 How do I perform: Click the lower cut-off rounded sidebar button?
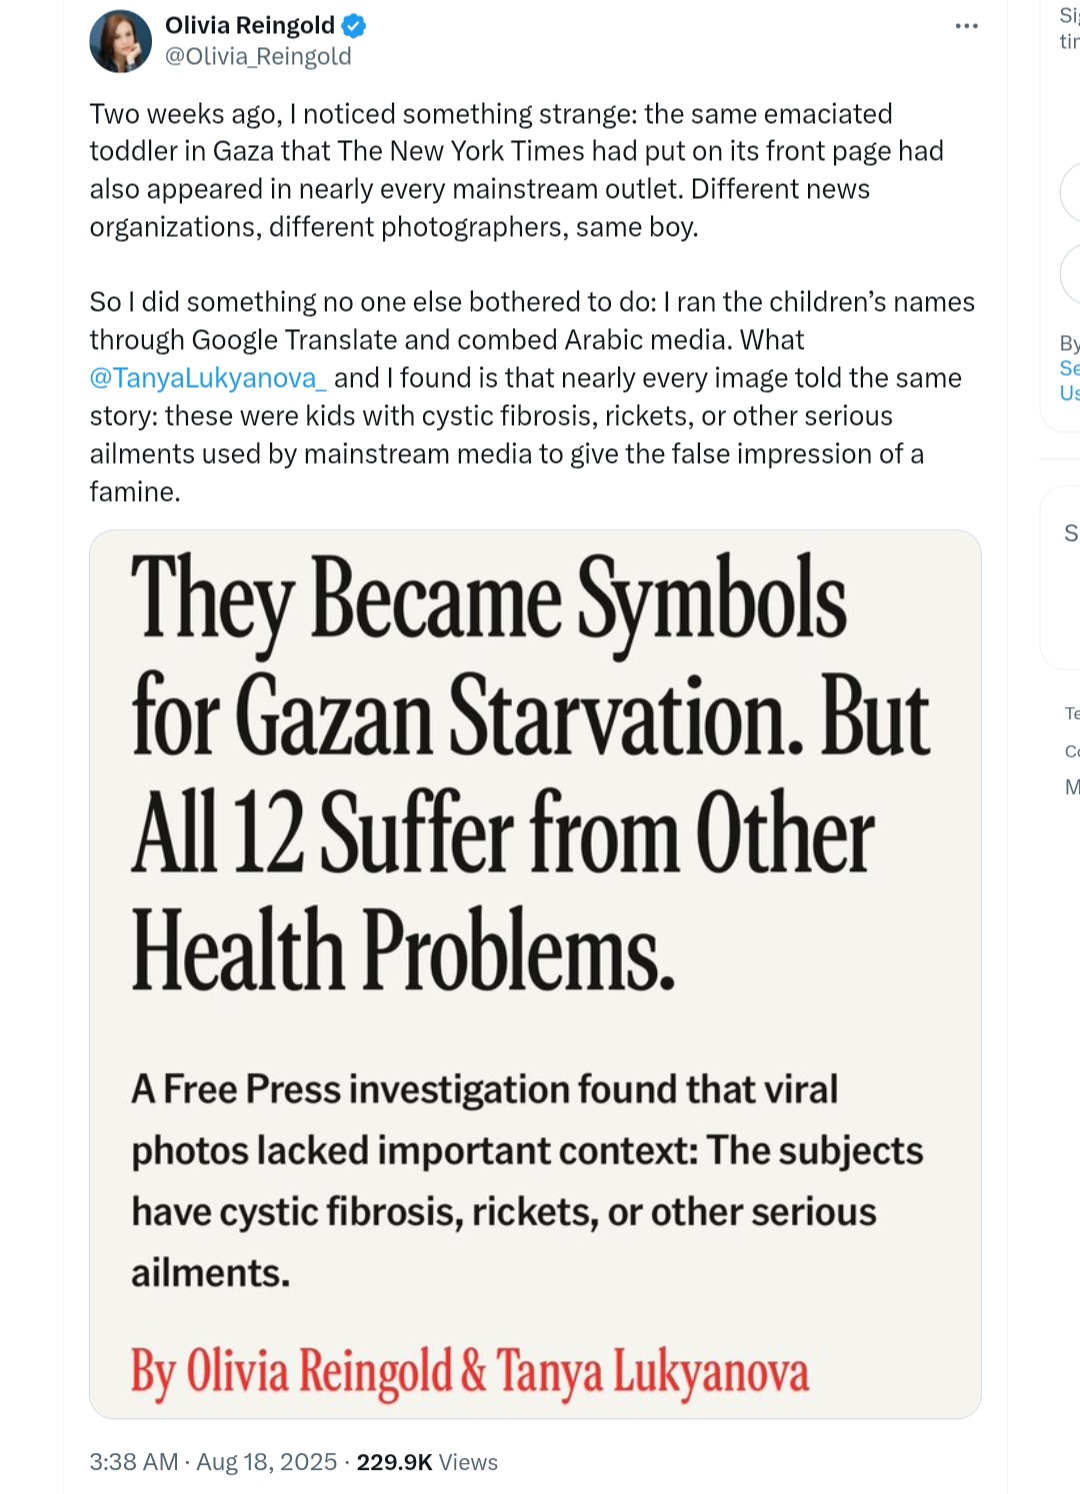(1071, 273)
